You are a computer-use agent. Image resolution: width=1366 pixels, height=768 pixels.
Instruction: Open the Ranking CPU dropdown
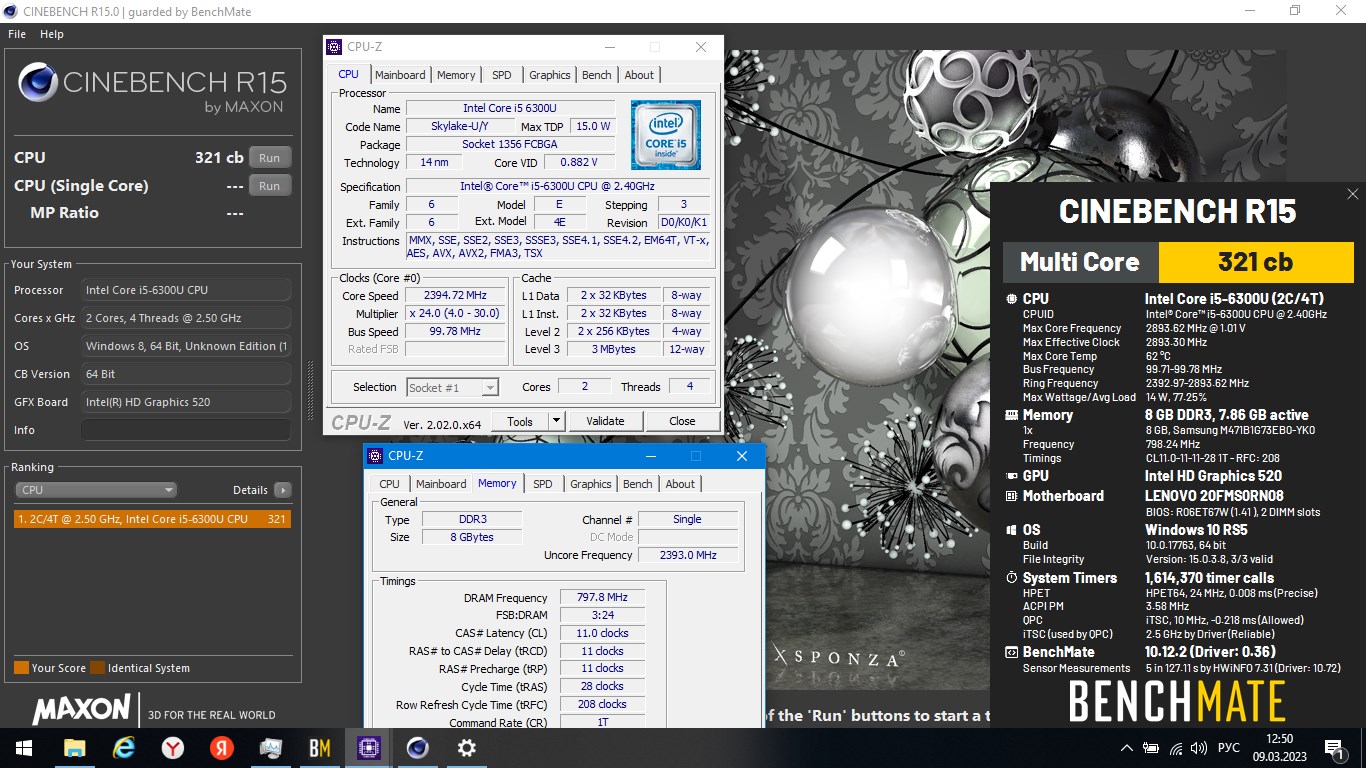(96, 490)
